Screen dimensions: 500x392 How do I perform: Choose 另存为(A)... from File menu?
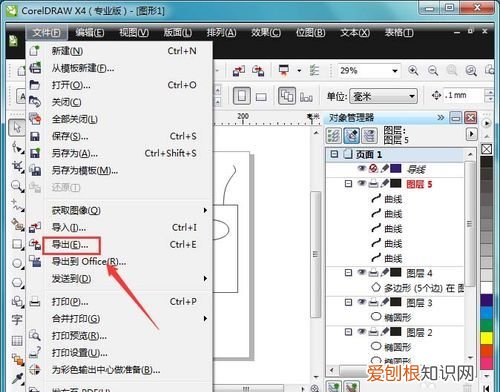tap(119, 153)
